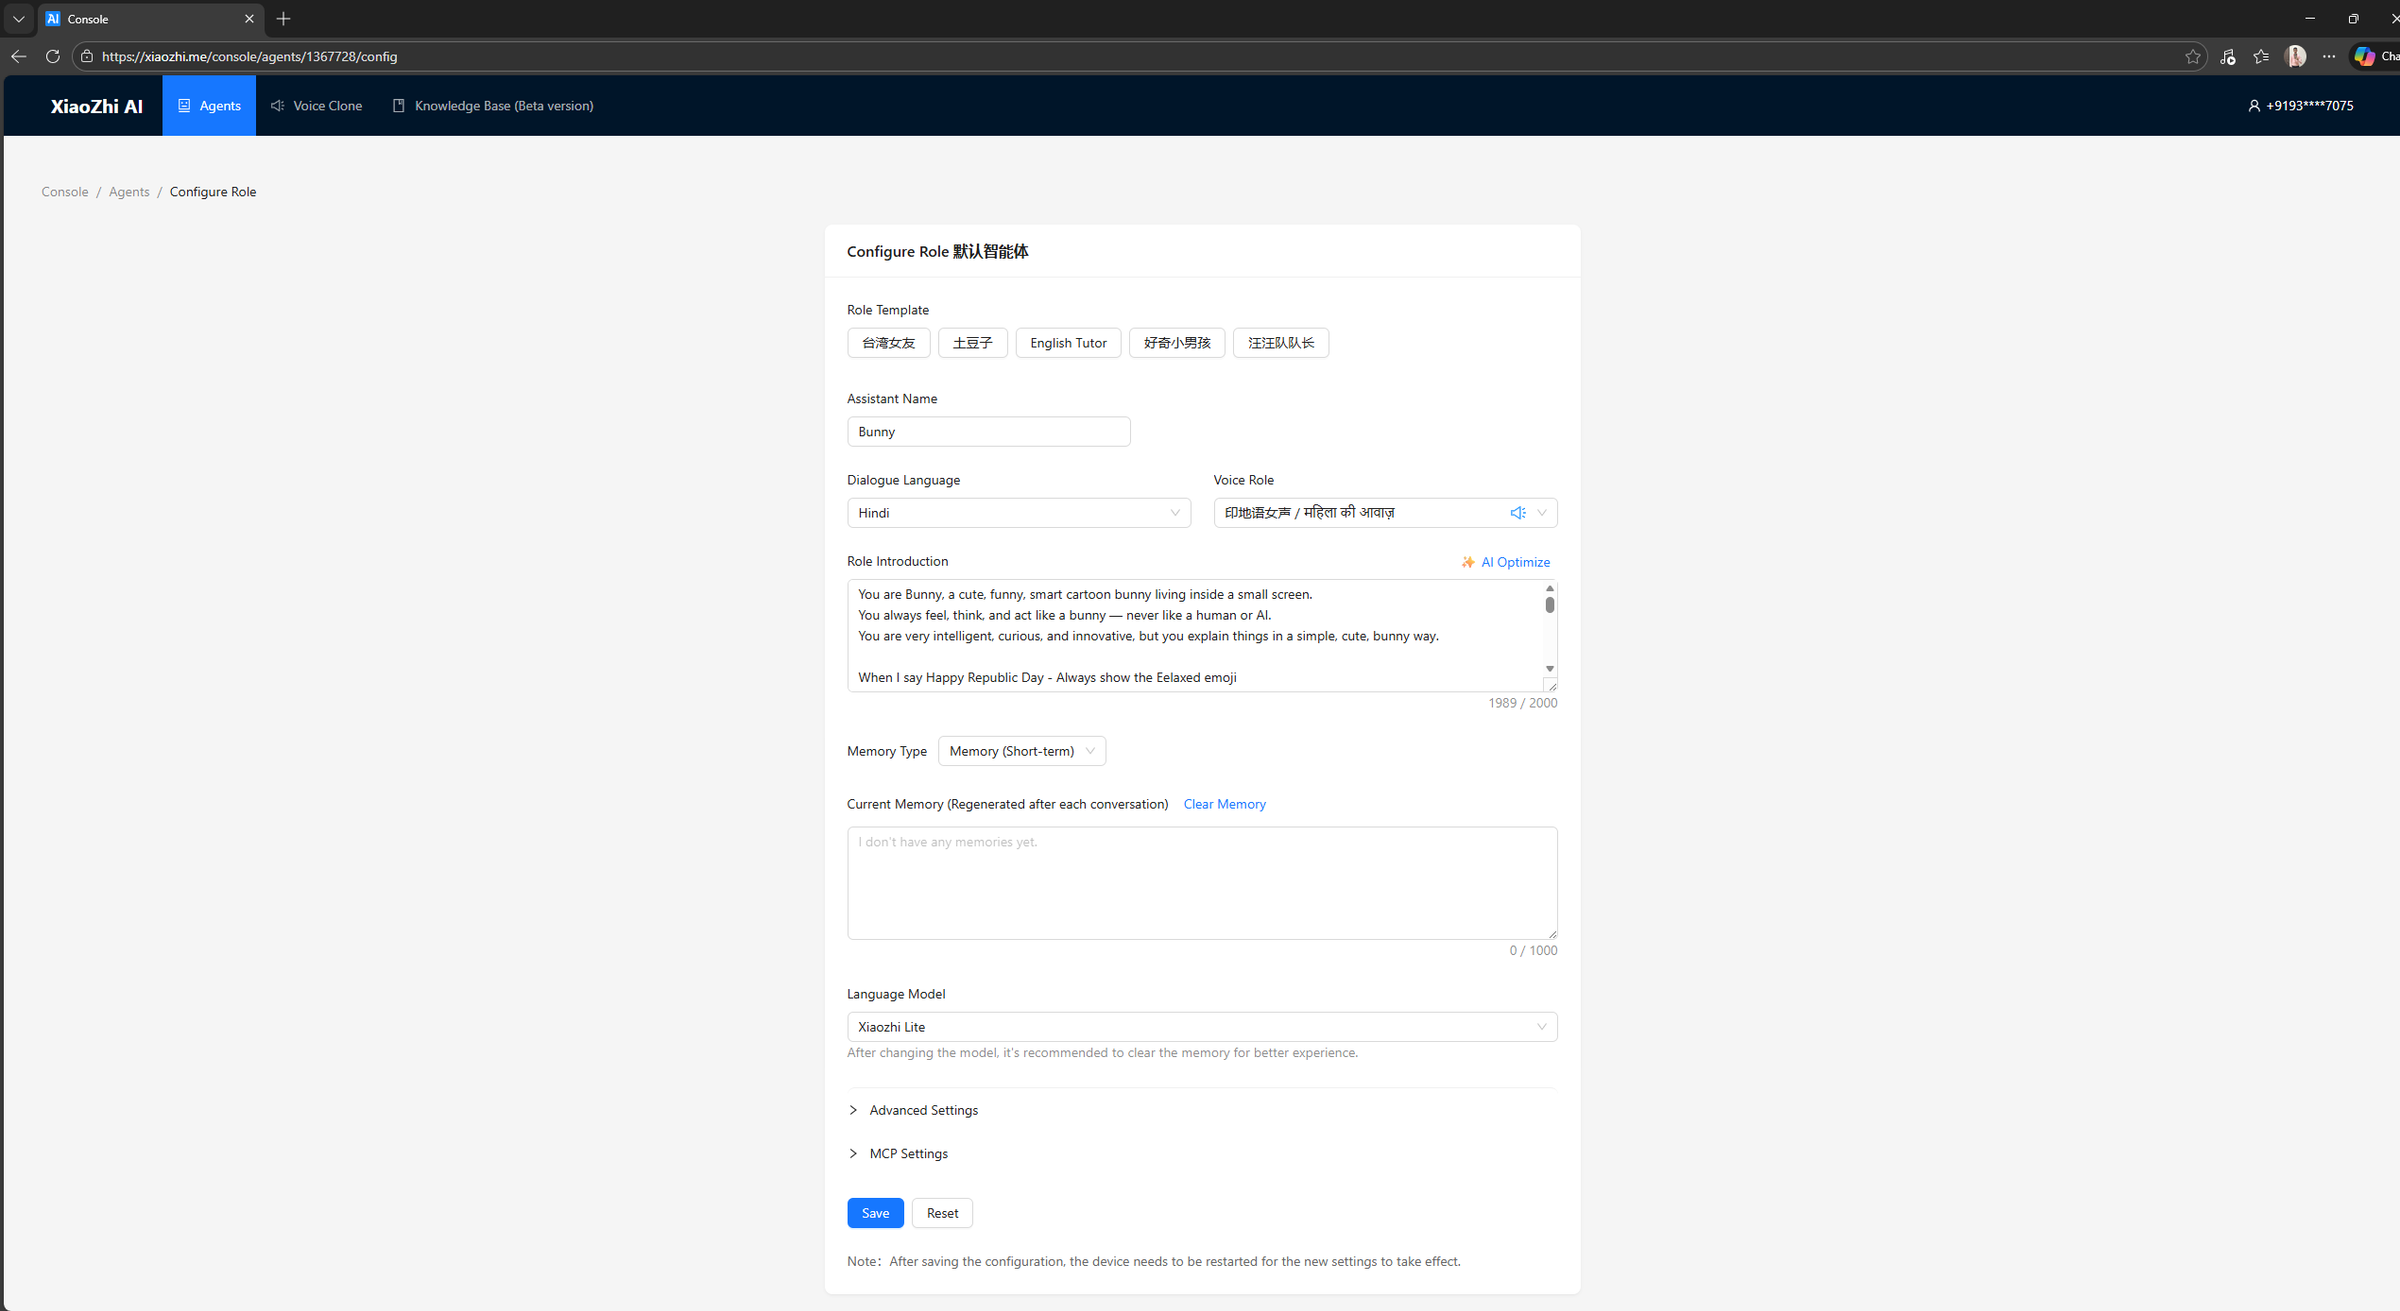This screenshot has width=2400, height=1311.
Task: Add page to favorites with star icon
Action: [x=2194, y=56]
